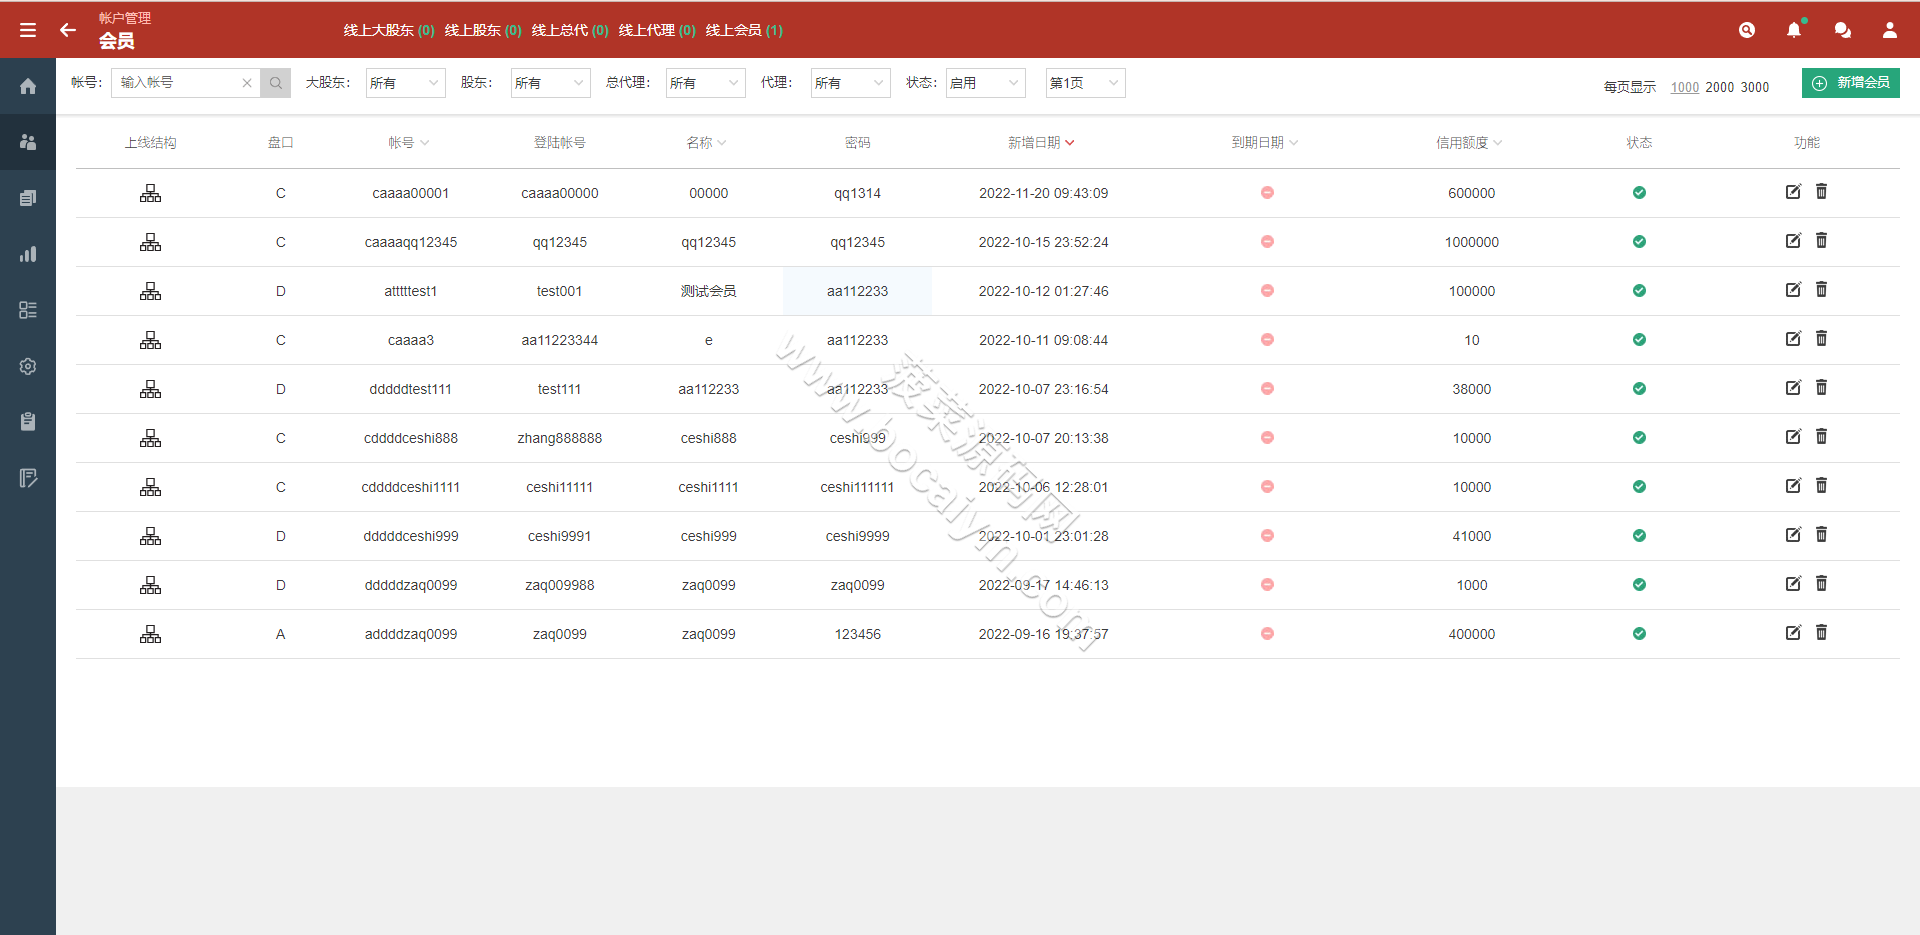
Task: Select the 线上会员 tab
Action: click(x=744, y=30)
